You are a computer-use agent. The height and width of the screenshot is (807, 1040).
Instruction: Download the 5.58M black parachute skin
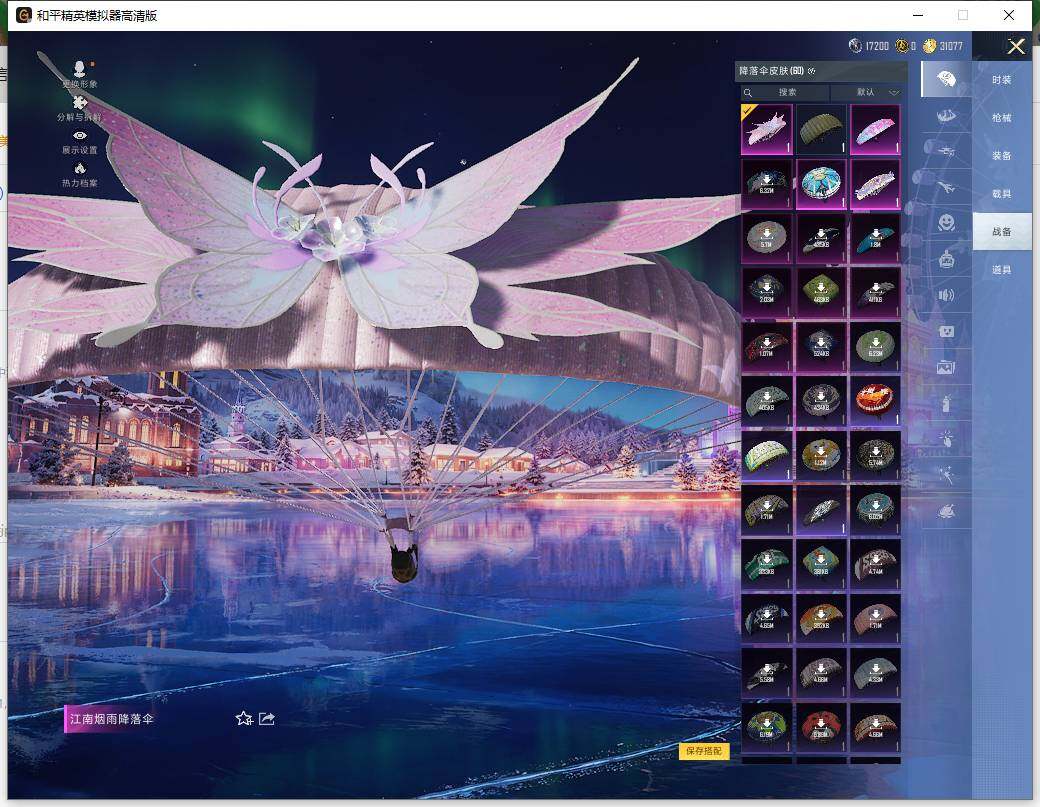[x=766, y=673]
